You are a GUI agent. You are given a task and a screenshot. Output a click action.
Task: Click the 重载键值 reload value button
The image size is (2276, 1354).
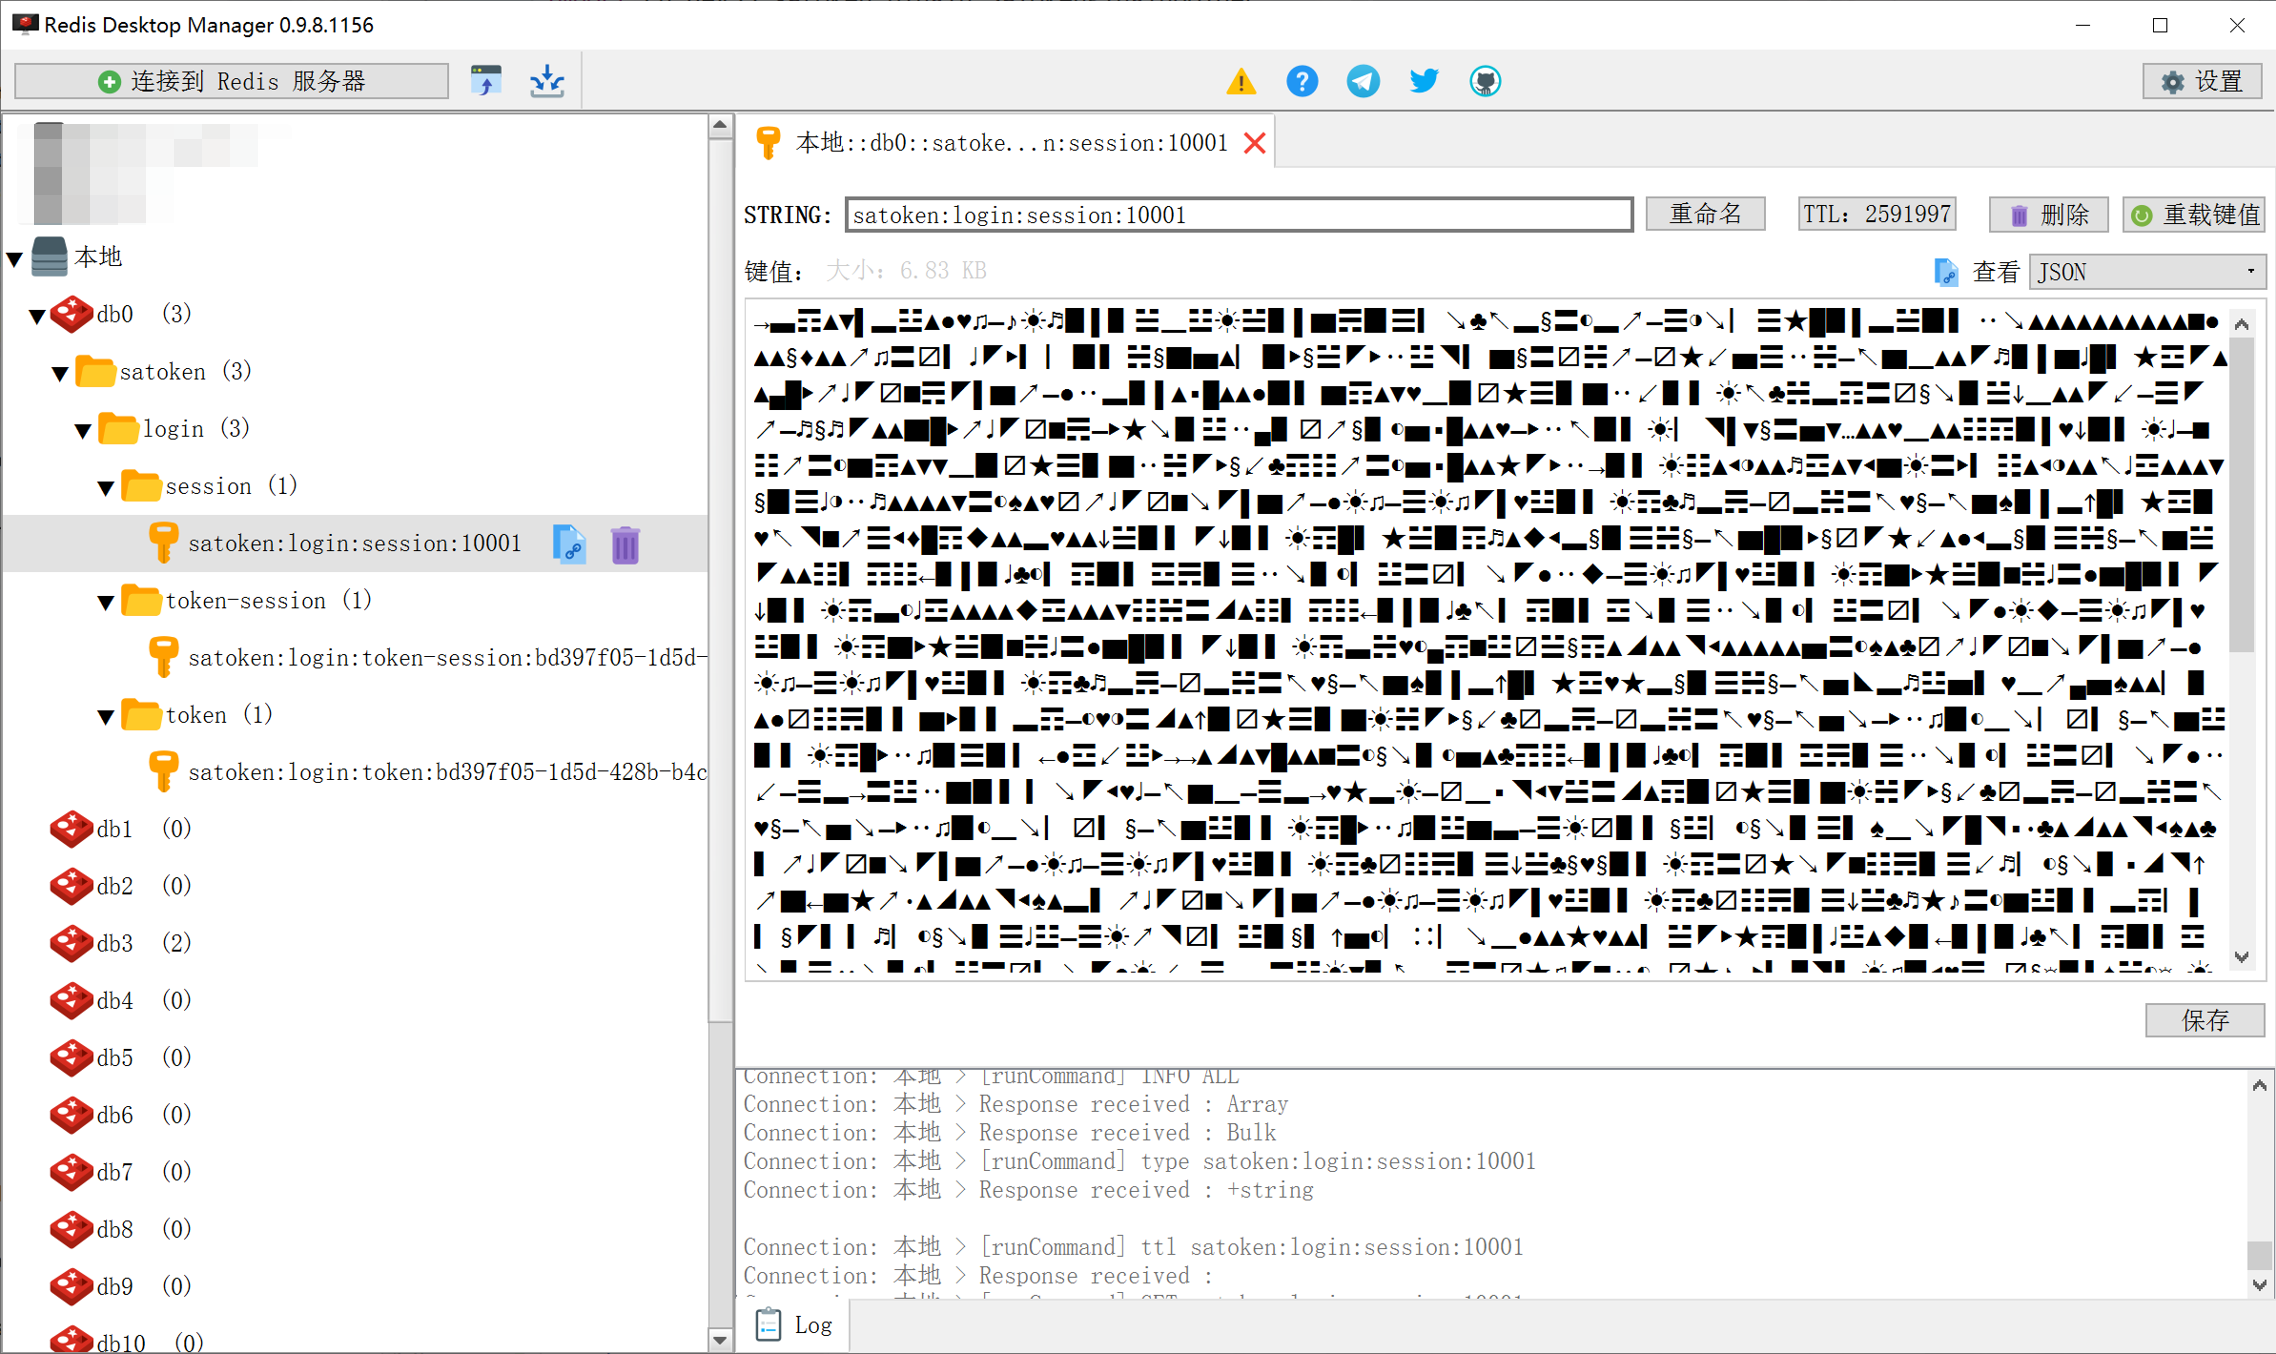pos(2194,214)
